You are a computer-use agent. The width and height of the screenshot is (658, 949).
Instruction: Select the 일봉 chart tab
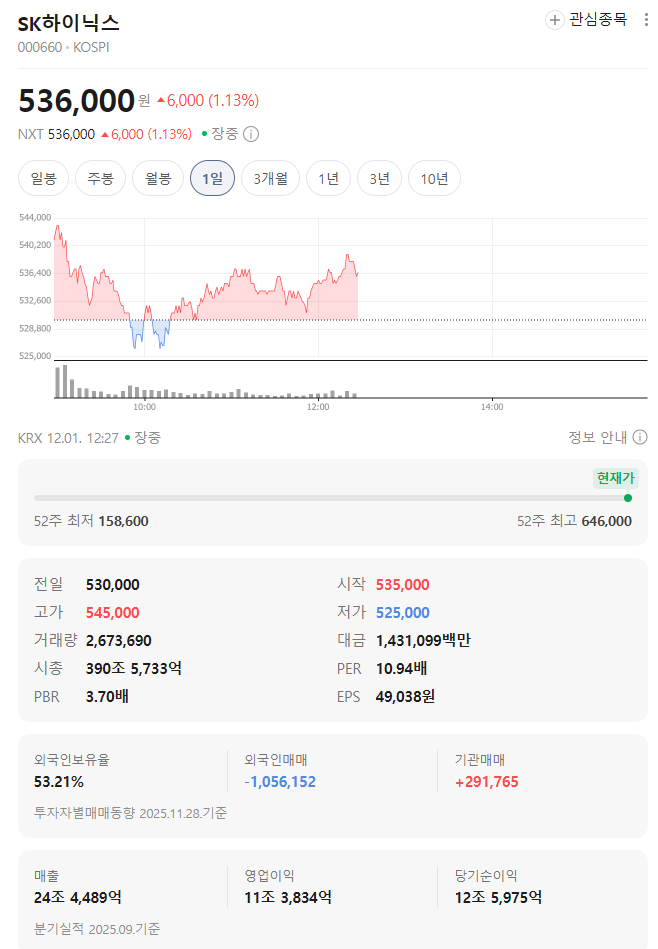click(44, 179)
